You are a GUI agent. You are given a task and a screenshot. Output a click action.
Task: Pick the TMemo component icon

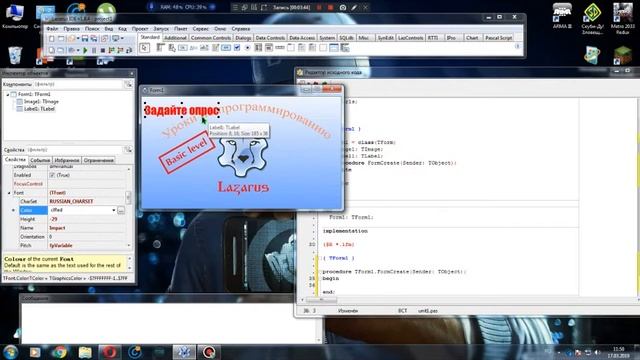(x=215, y=48)
